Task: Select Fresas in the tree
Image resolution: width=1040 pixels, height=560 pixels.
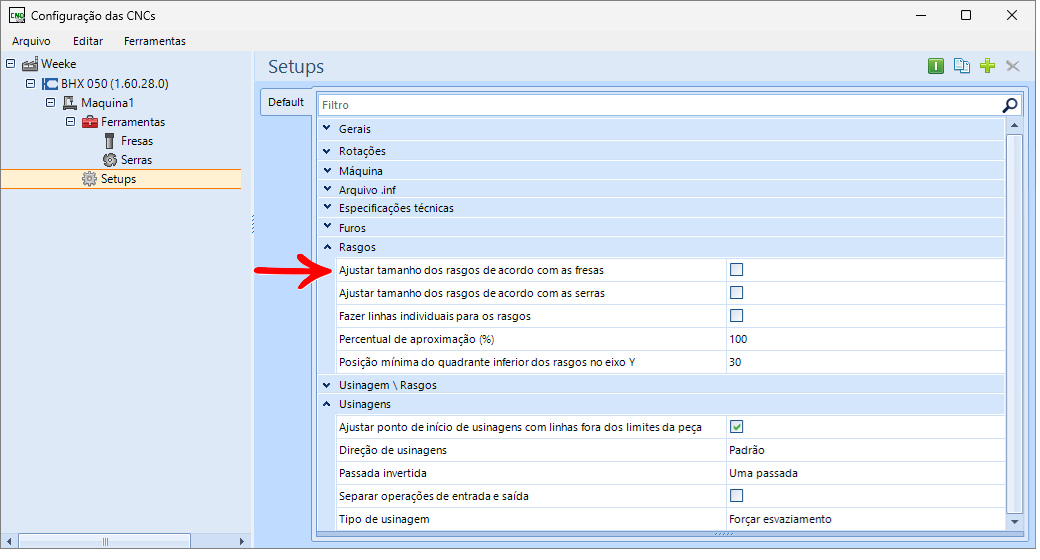Action: pyautogui.click(x=137, y=141)
